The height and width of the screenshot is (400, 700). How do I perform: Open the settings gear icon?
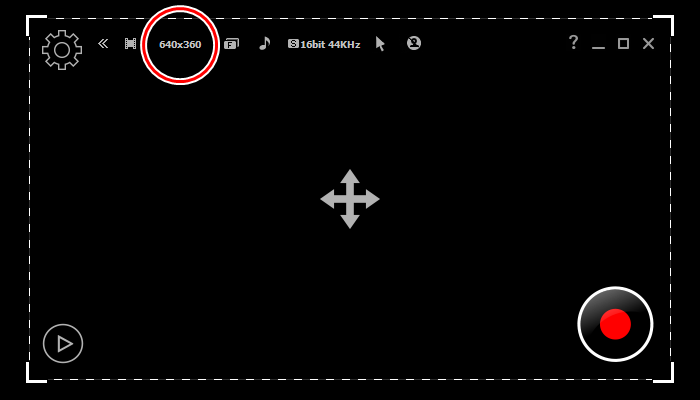62,50
